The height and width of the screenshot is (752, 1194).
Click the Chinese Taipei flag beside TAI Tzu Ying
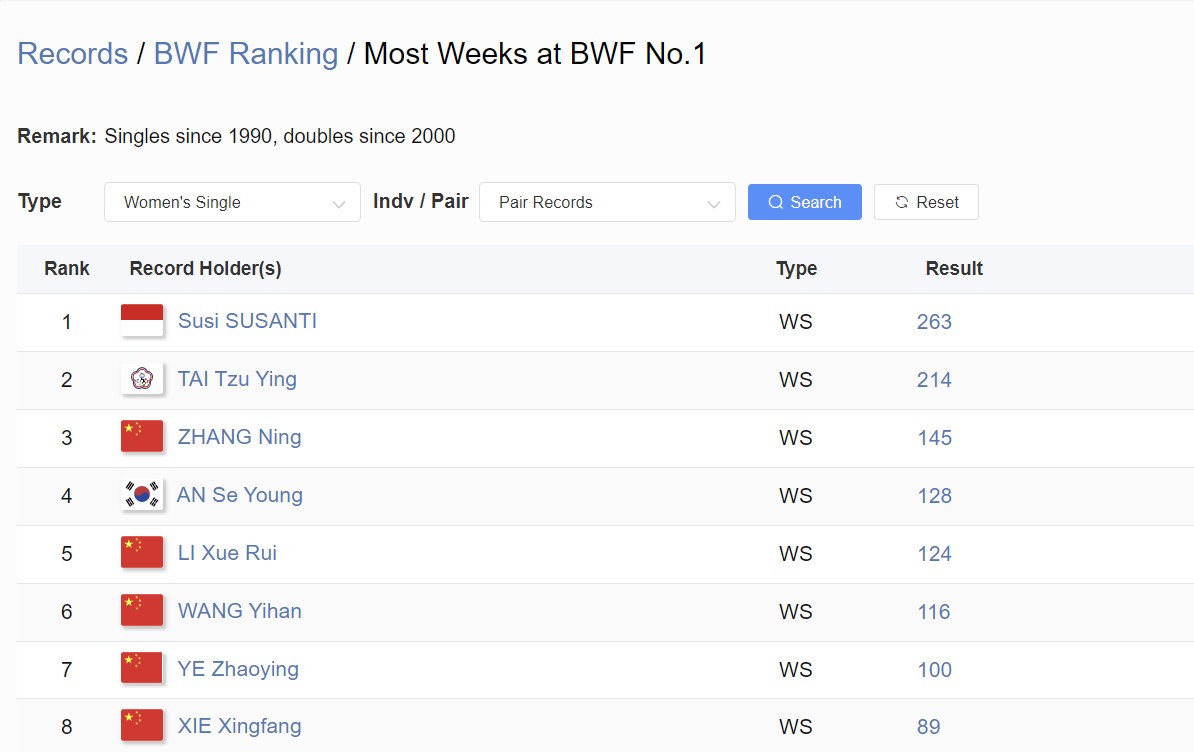[142, 379]
